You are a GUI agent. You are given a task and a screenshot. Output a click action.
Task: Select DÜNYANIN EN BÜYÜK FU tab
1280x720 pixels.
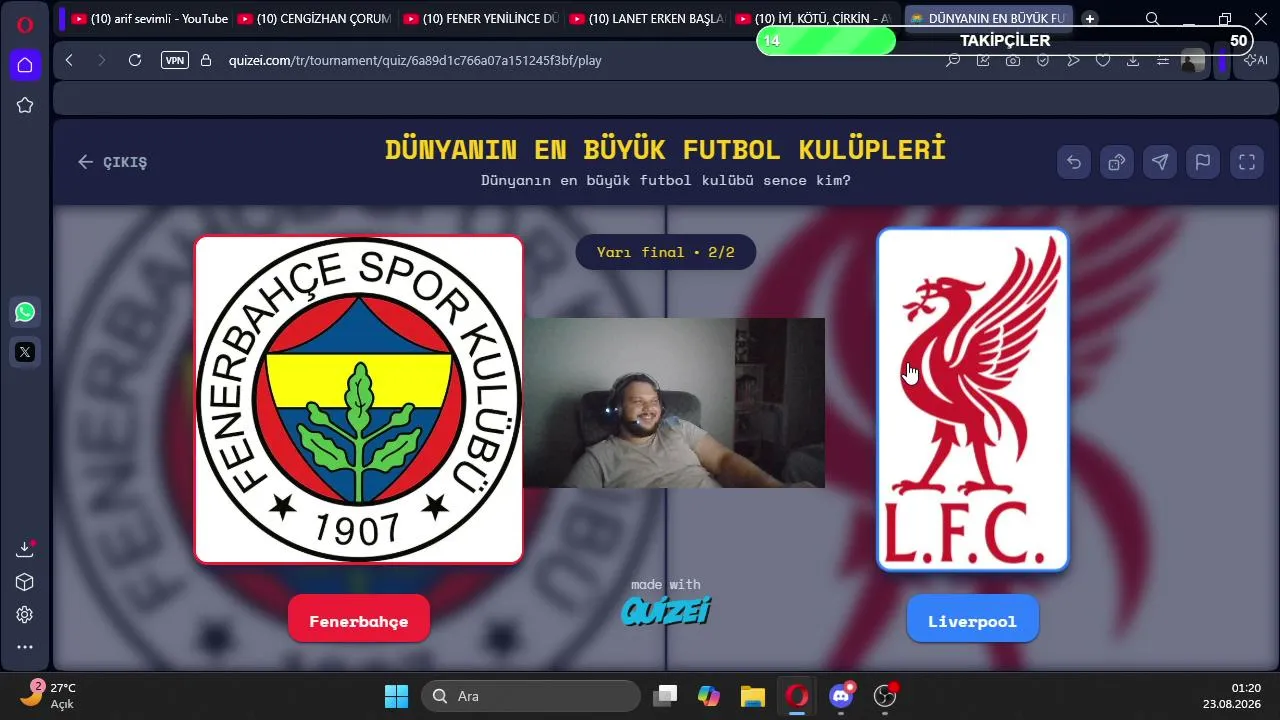click(988, 19)
